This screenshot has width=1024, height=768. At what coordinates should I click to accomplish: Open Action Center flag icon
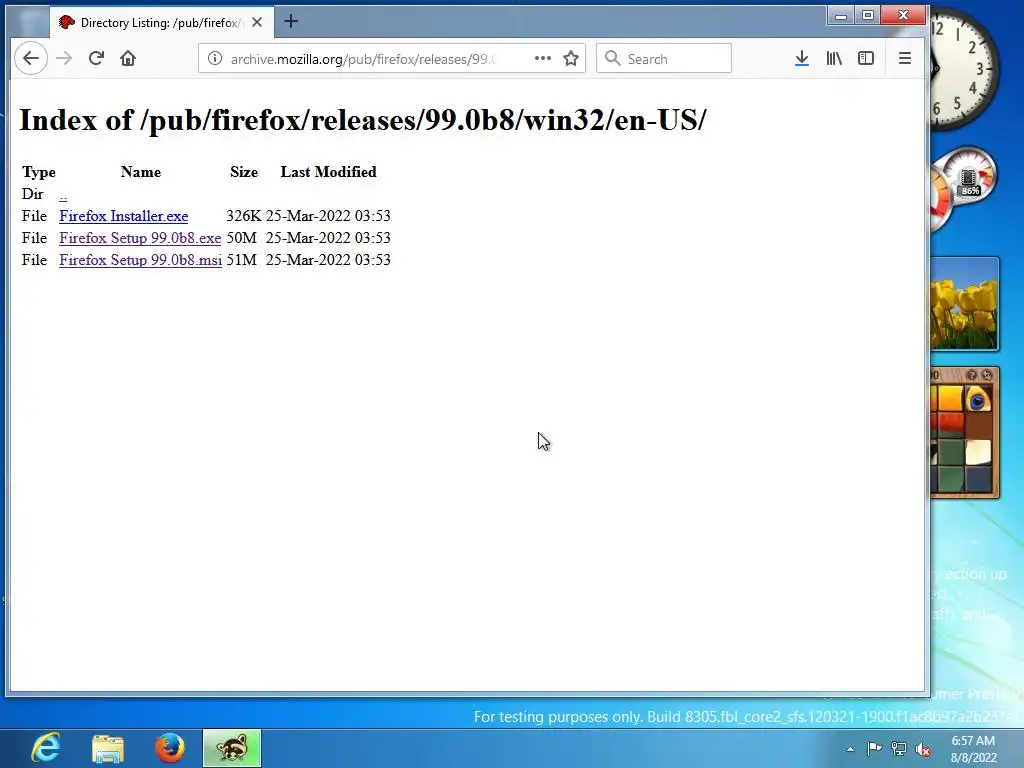[x=874, y=748]
